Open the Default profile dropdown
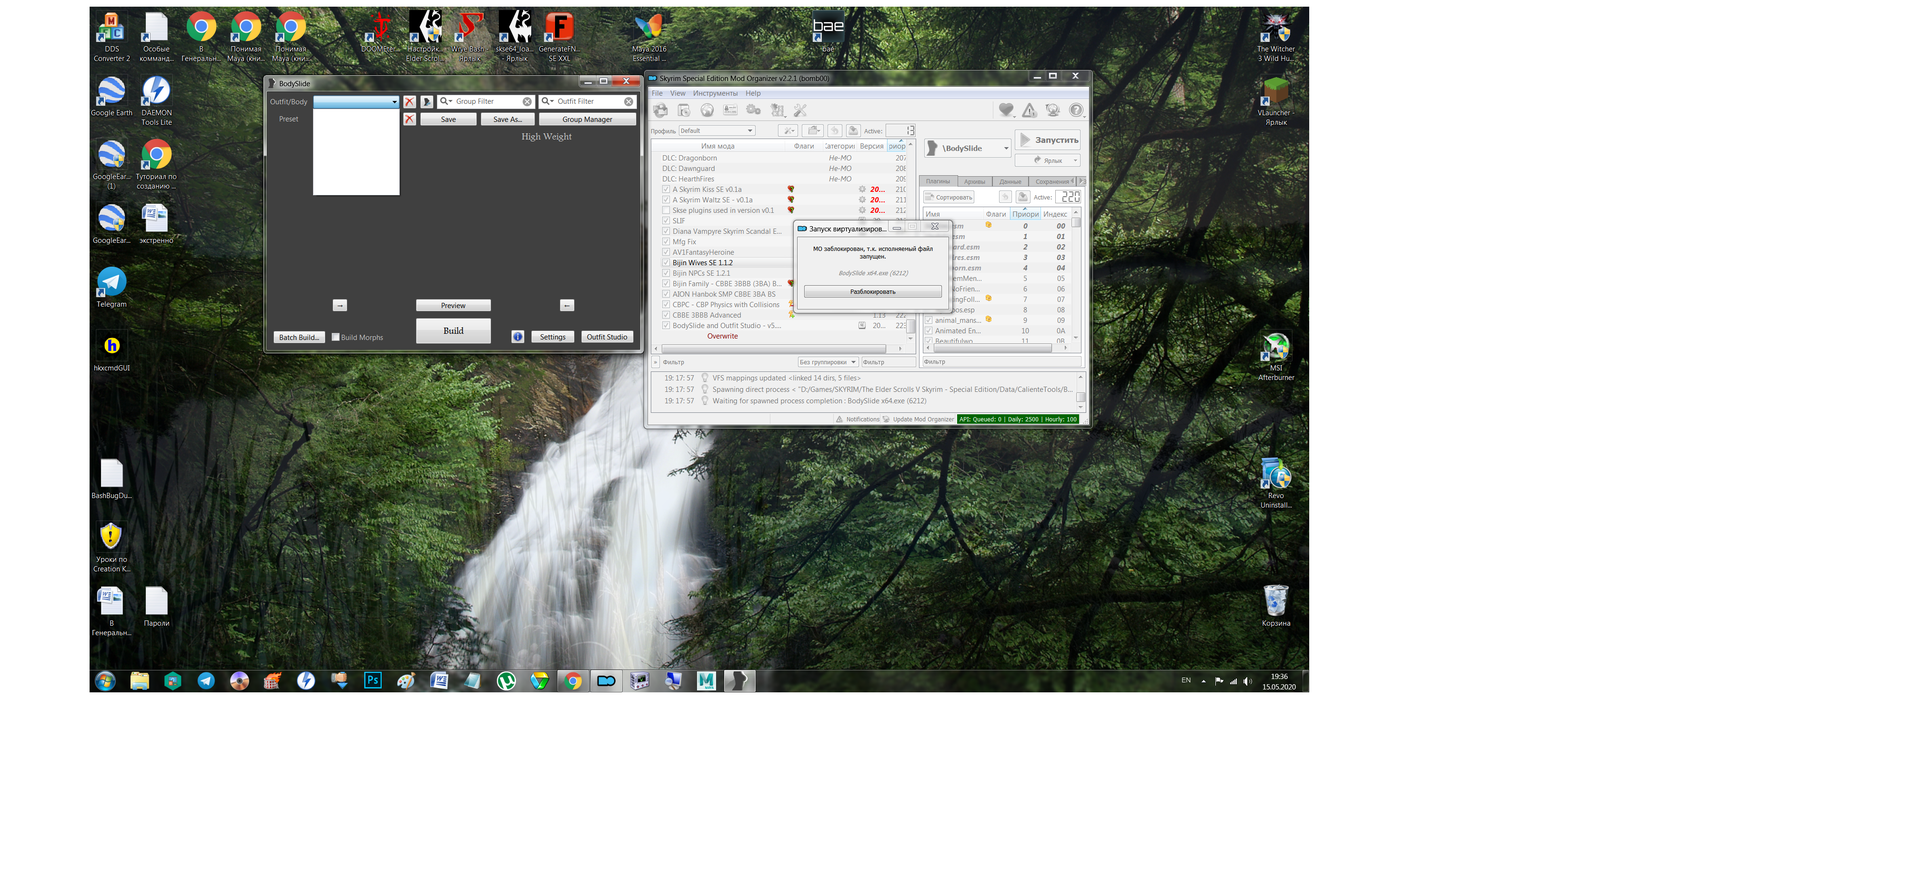 (716, 131)
